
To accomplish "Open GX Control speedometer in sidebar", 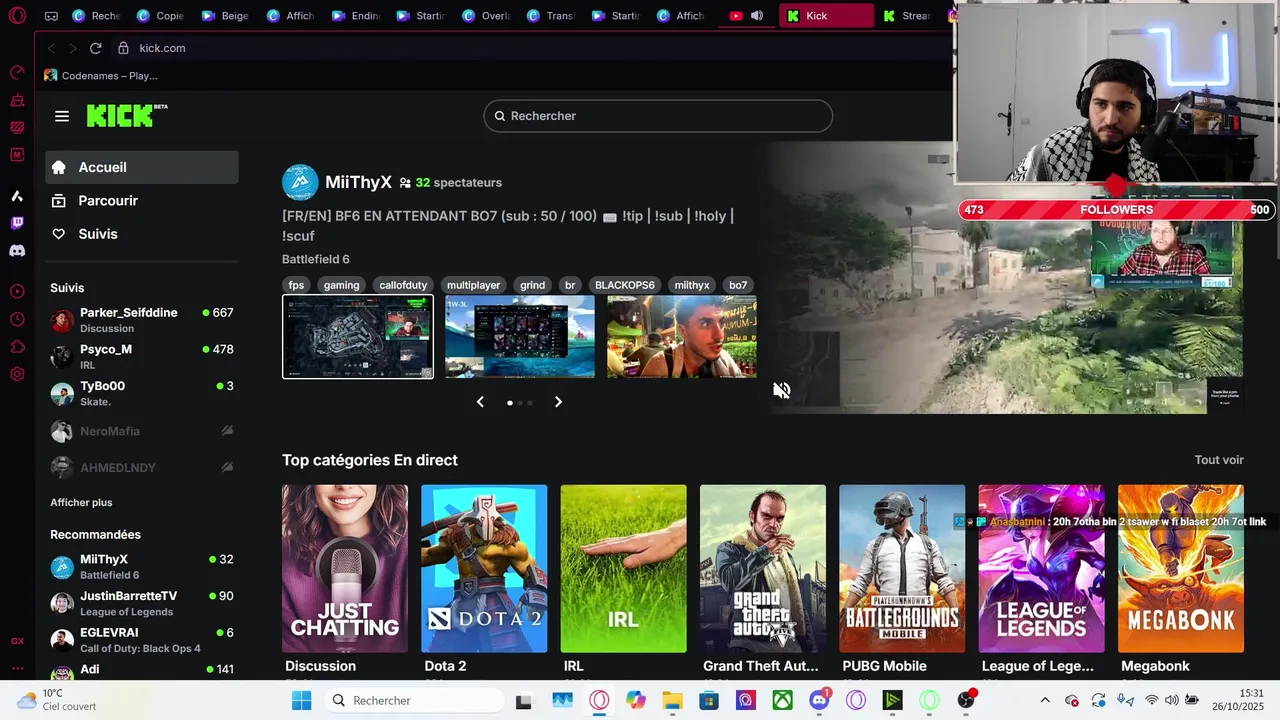I will tap(17, 72).
